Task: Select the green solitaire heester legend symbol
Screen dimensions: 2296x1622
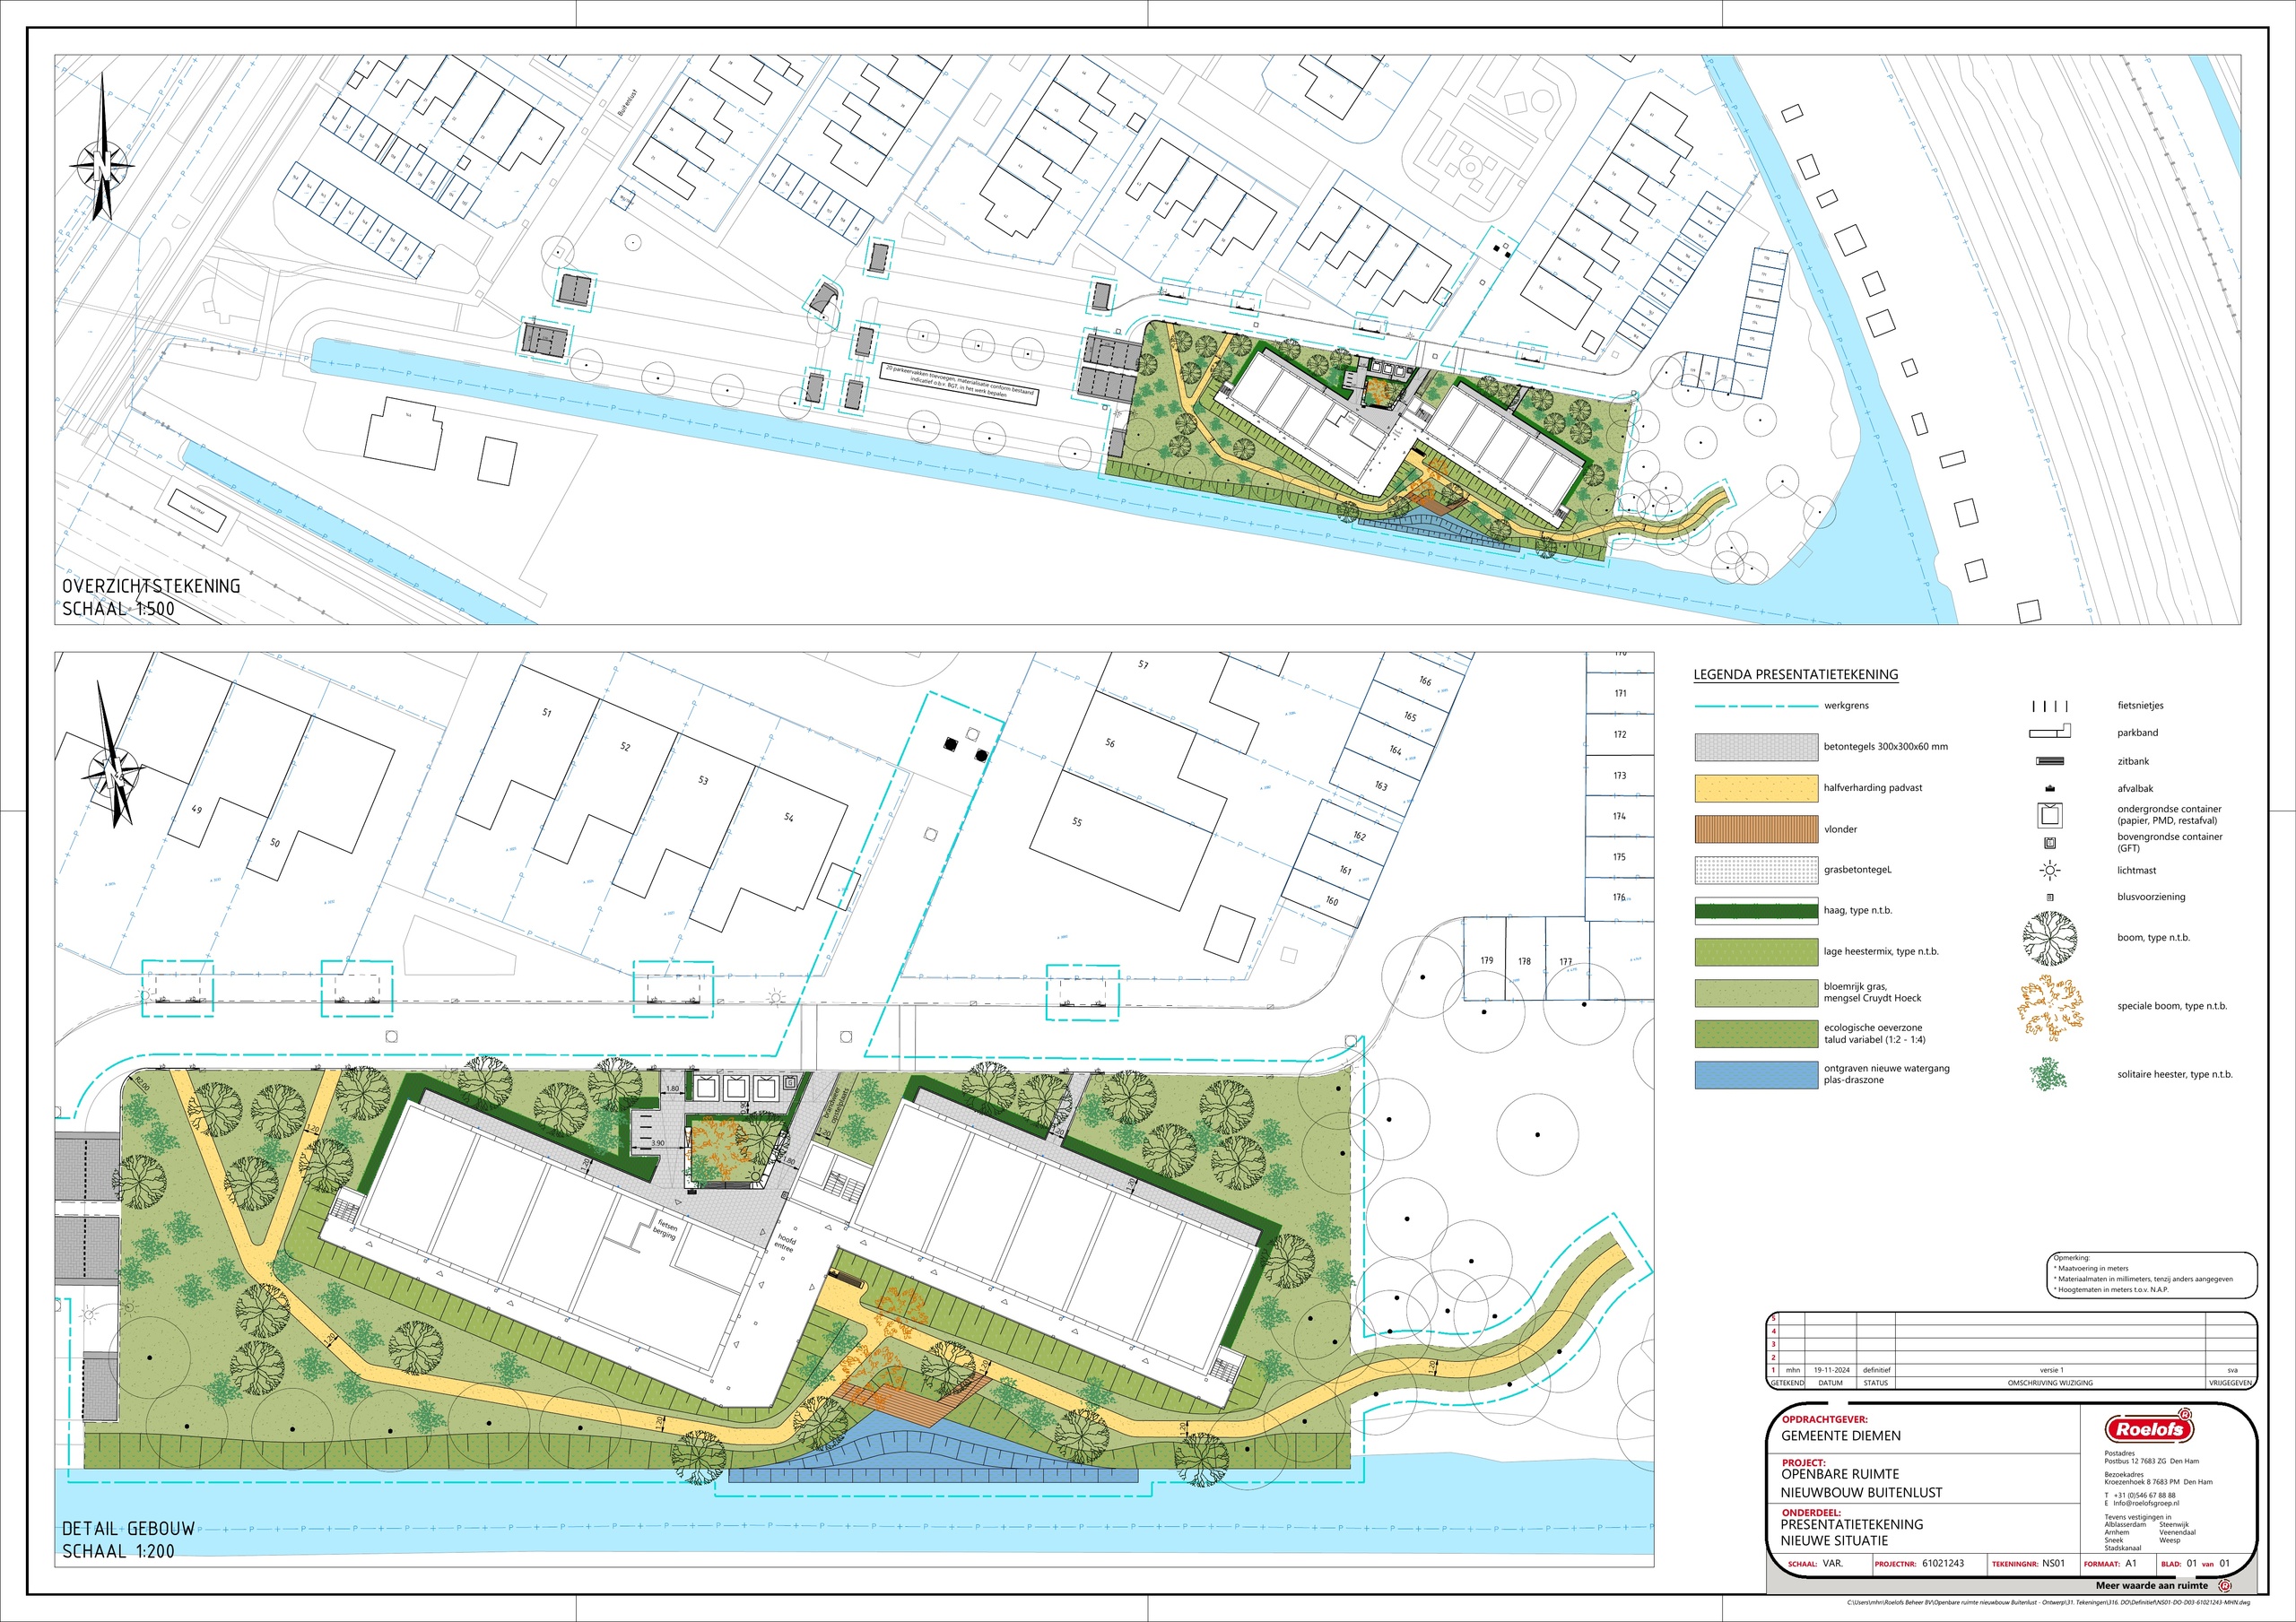Action: 2048,1074
